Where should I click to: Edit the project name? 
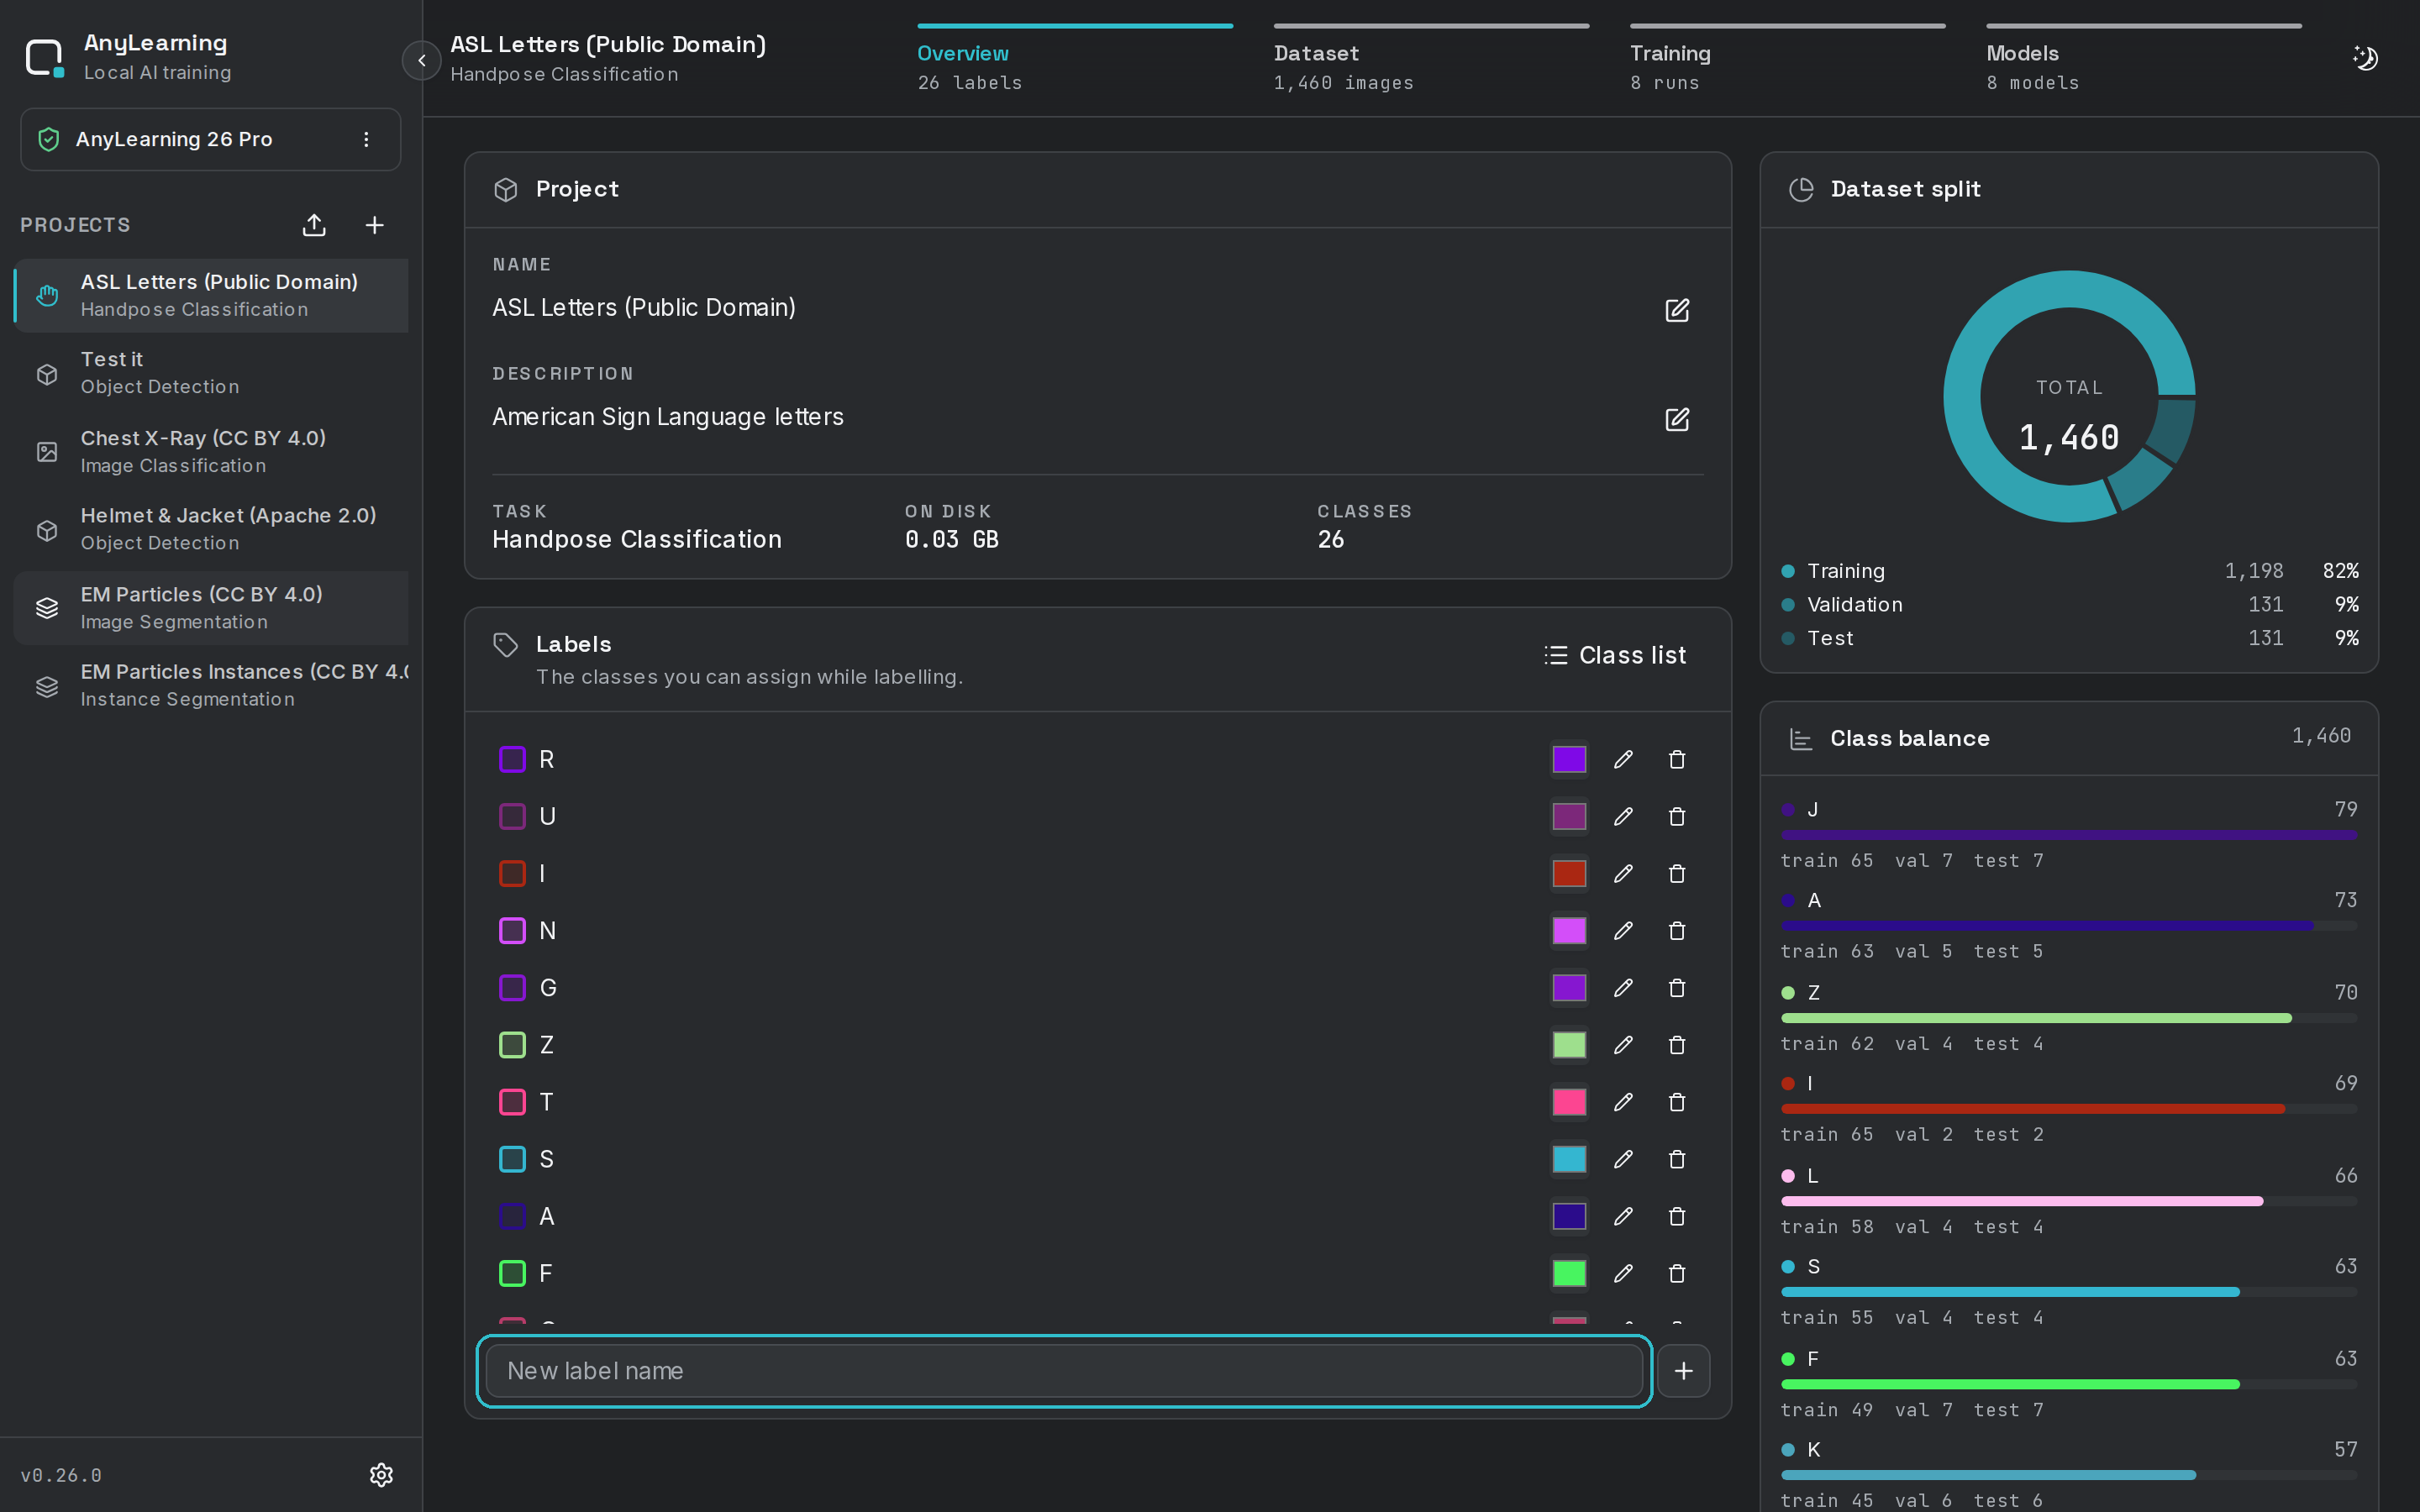1677,310
